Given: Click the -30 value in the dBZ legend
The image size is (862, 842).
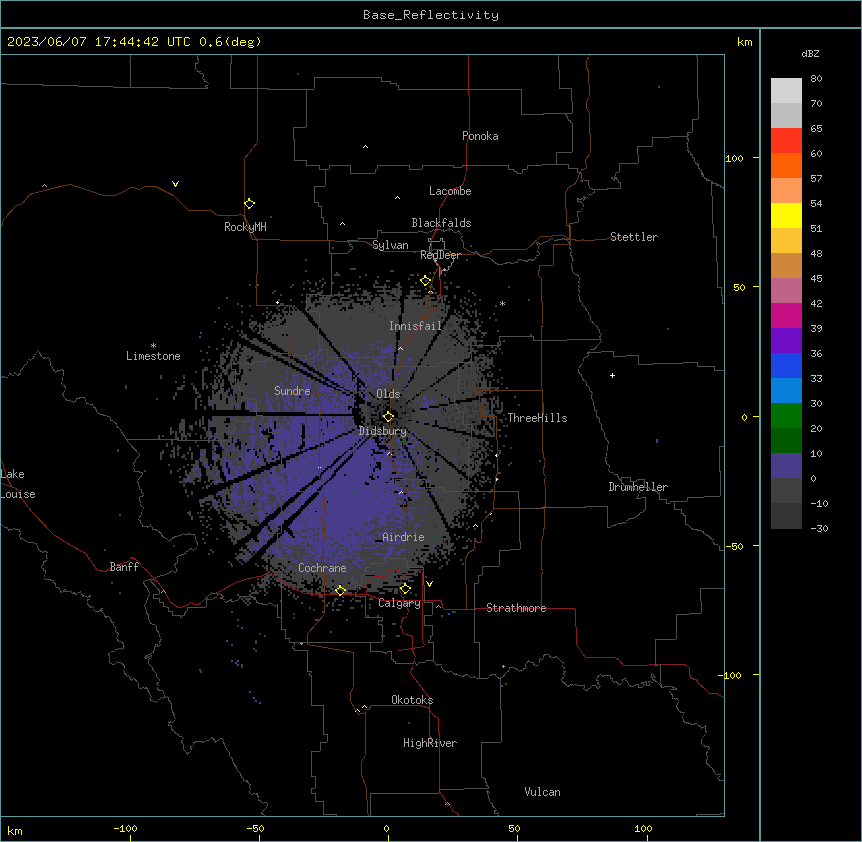Looking at the screenshot, I should point(819,529).
